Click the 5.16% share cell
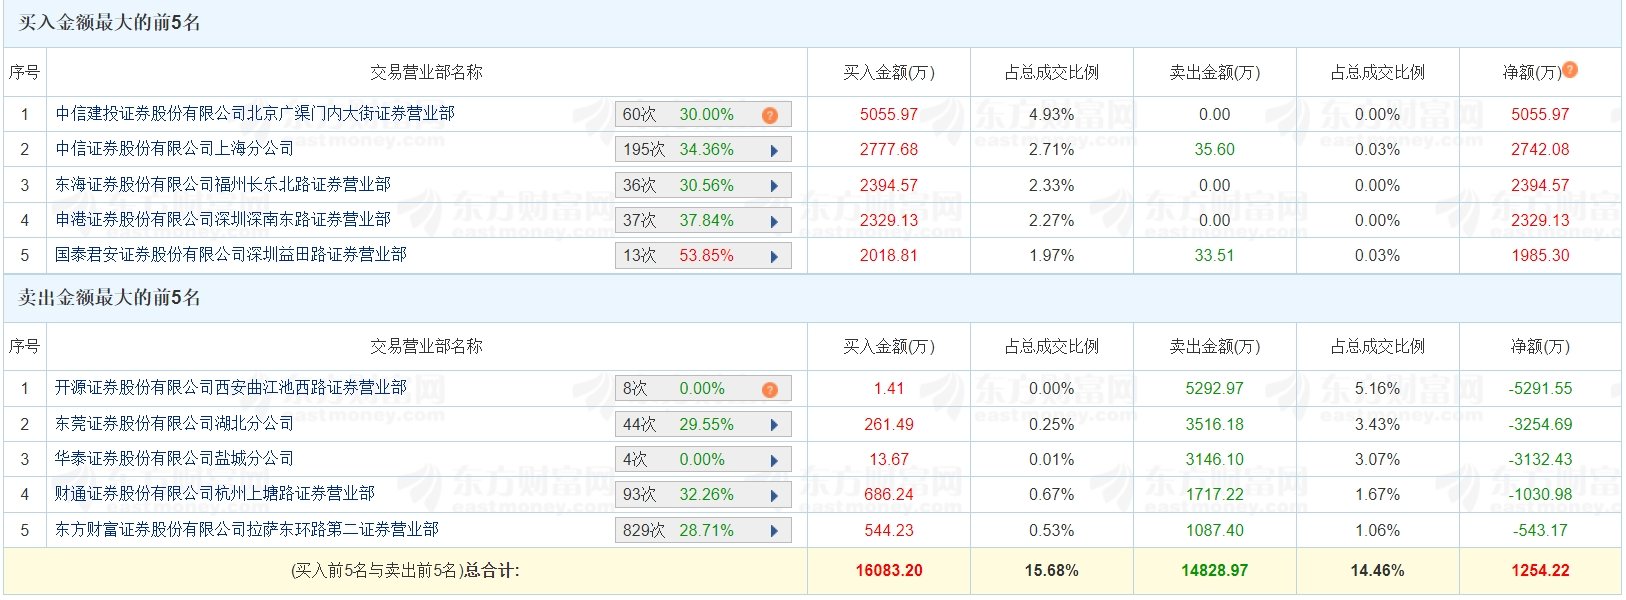Viewport: 1626px width, 600px height. (1377, 388)
